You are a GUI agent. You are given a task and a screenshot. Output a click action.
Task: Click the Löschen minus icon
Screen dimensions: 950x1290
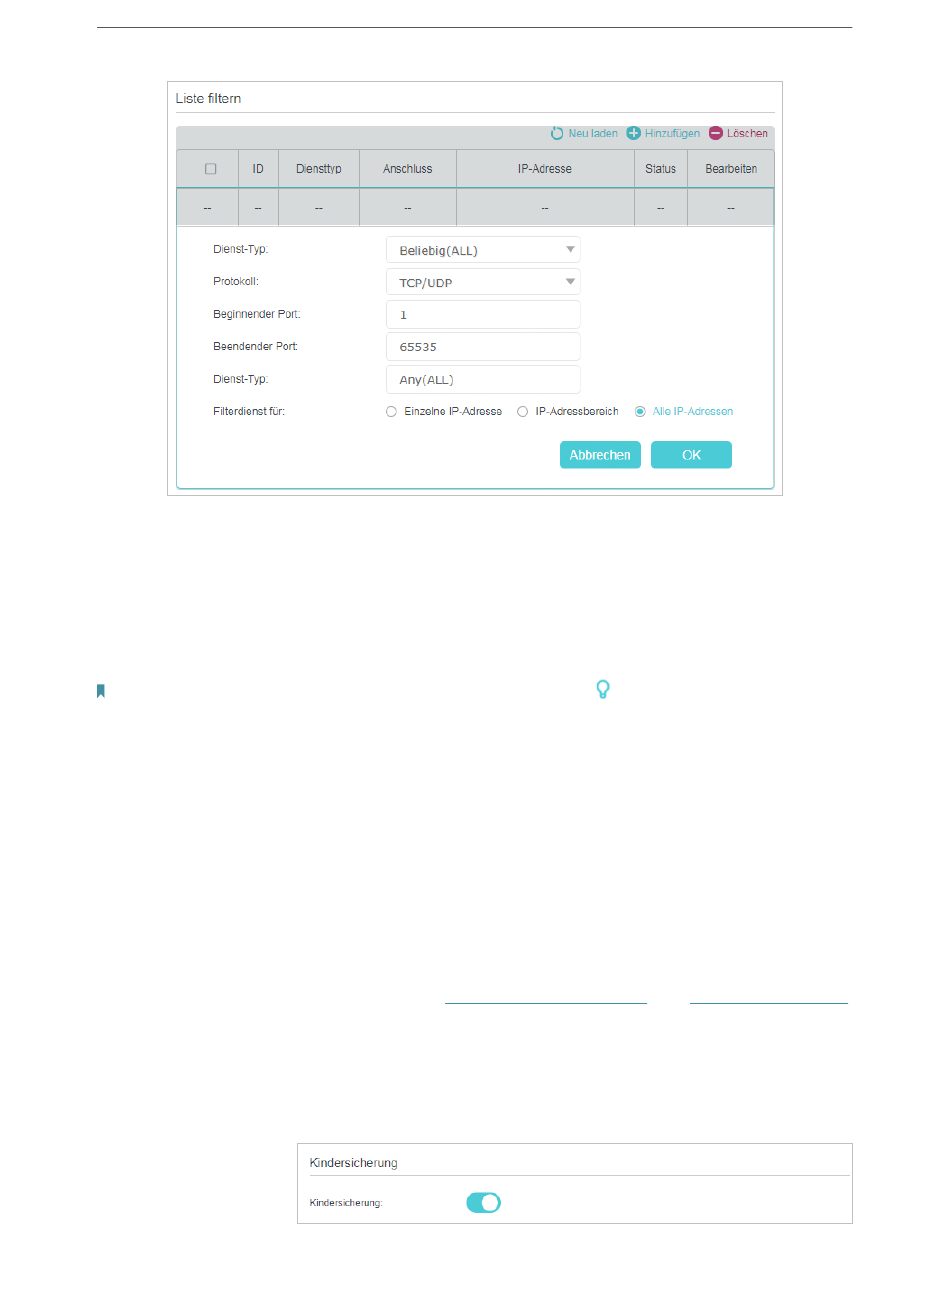[716, 133]
